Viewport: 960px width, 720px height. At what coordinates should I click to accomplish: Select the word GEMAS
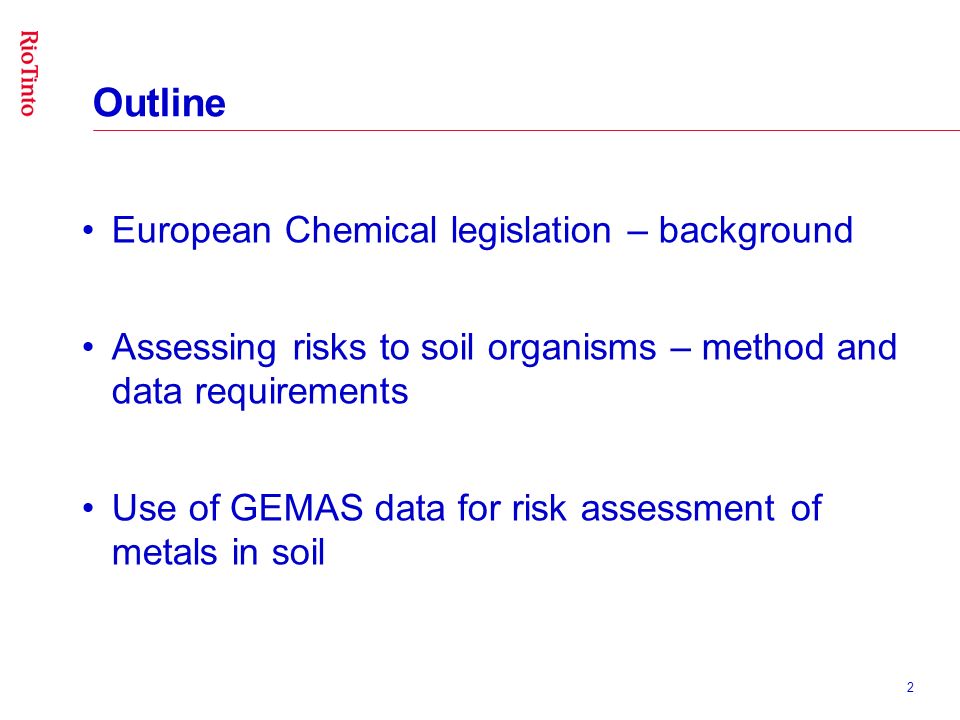[297, 508]
